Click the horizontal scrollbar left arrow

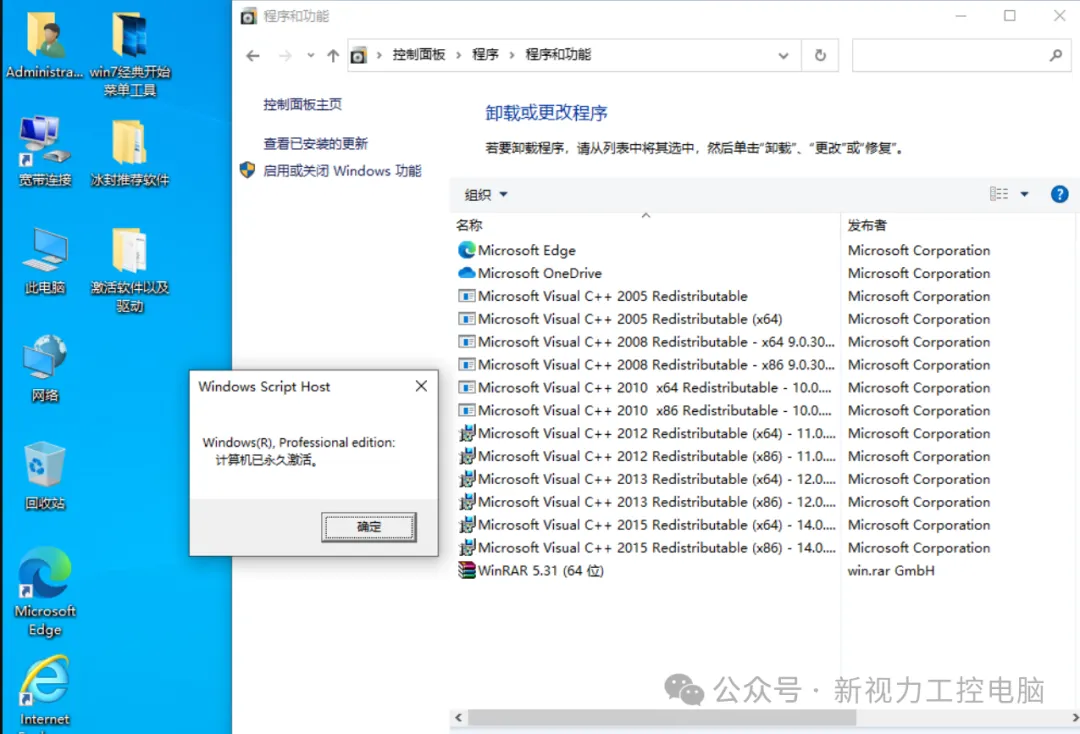pos(459,717)
